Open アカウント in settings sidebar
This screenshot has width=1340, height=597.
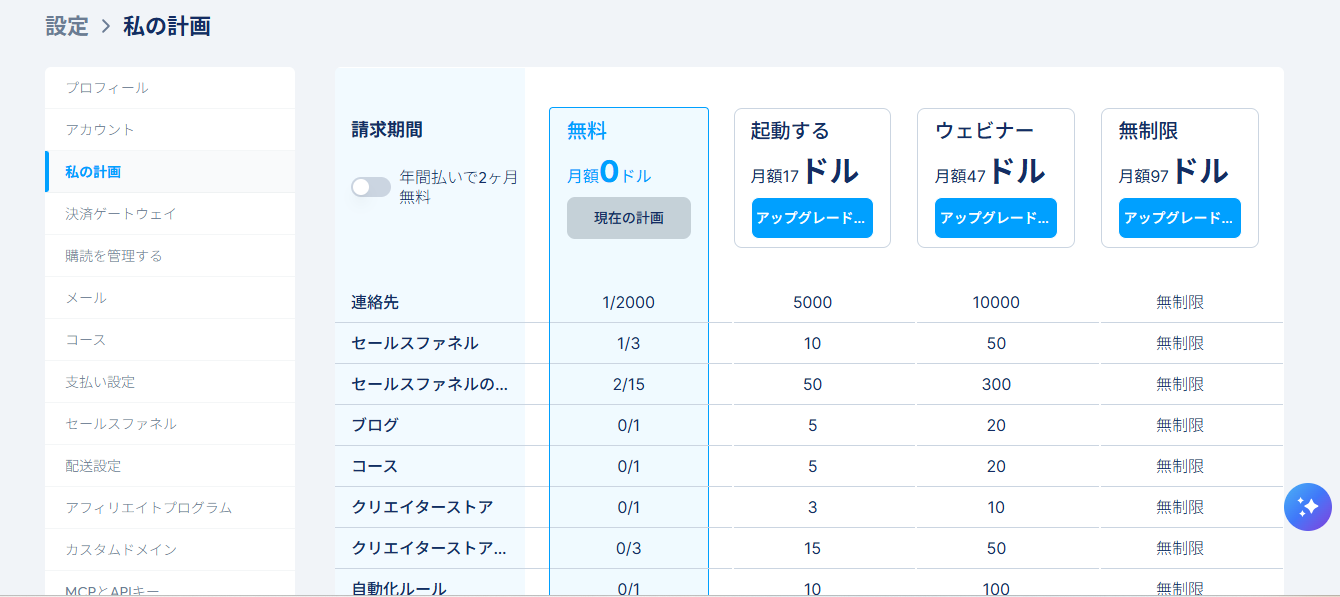(170, 130)
